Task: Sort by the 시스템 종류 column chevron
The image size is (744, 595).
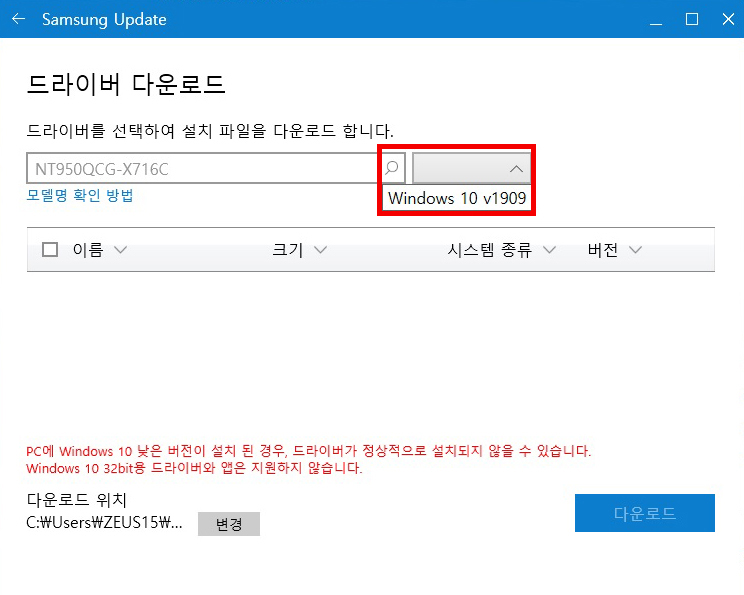Action: pyautogui.click(x=549, y=250)
